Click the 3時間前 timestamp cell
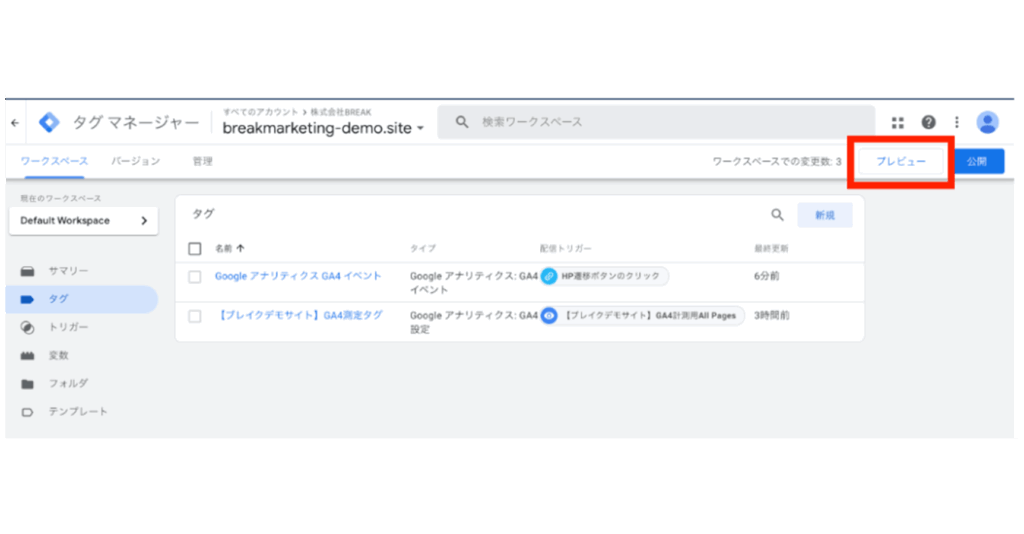 coord(772,315)
